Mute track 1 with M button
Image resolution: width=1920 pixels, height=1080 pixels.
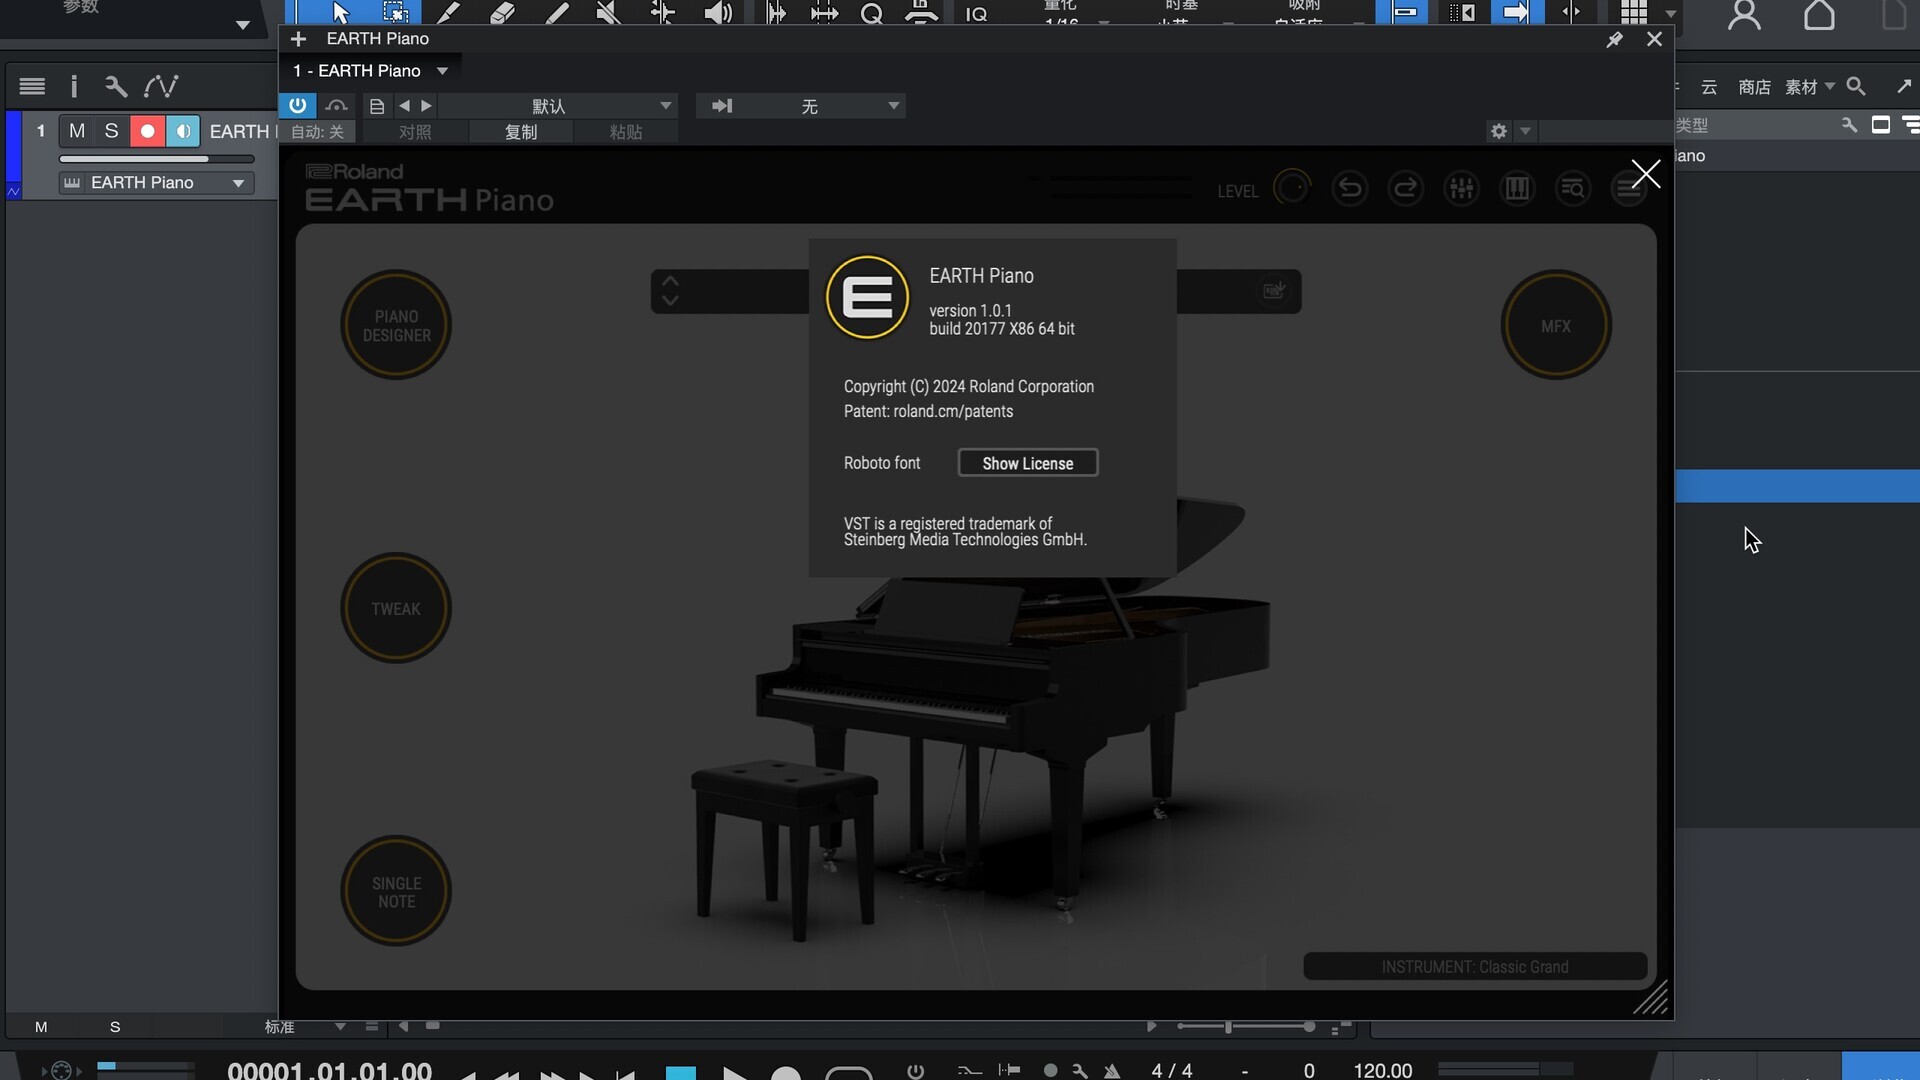click(77, 131)
